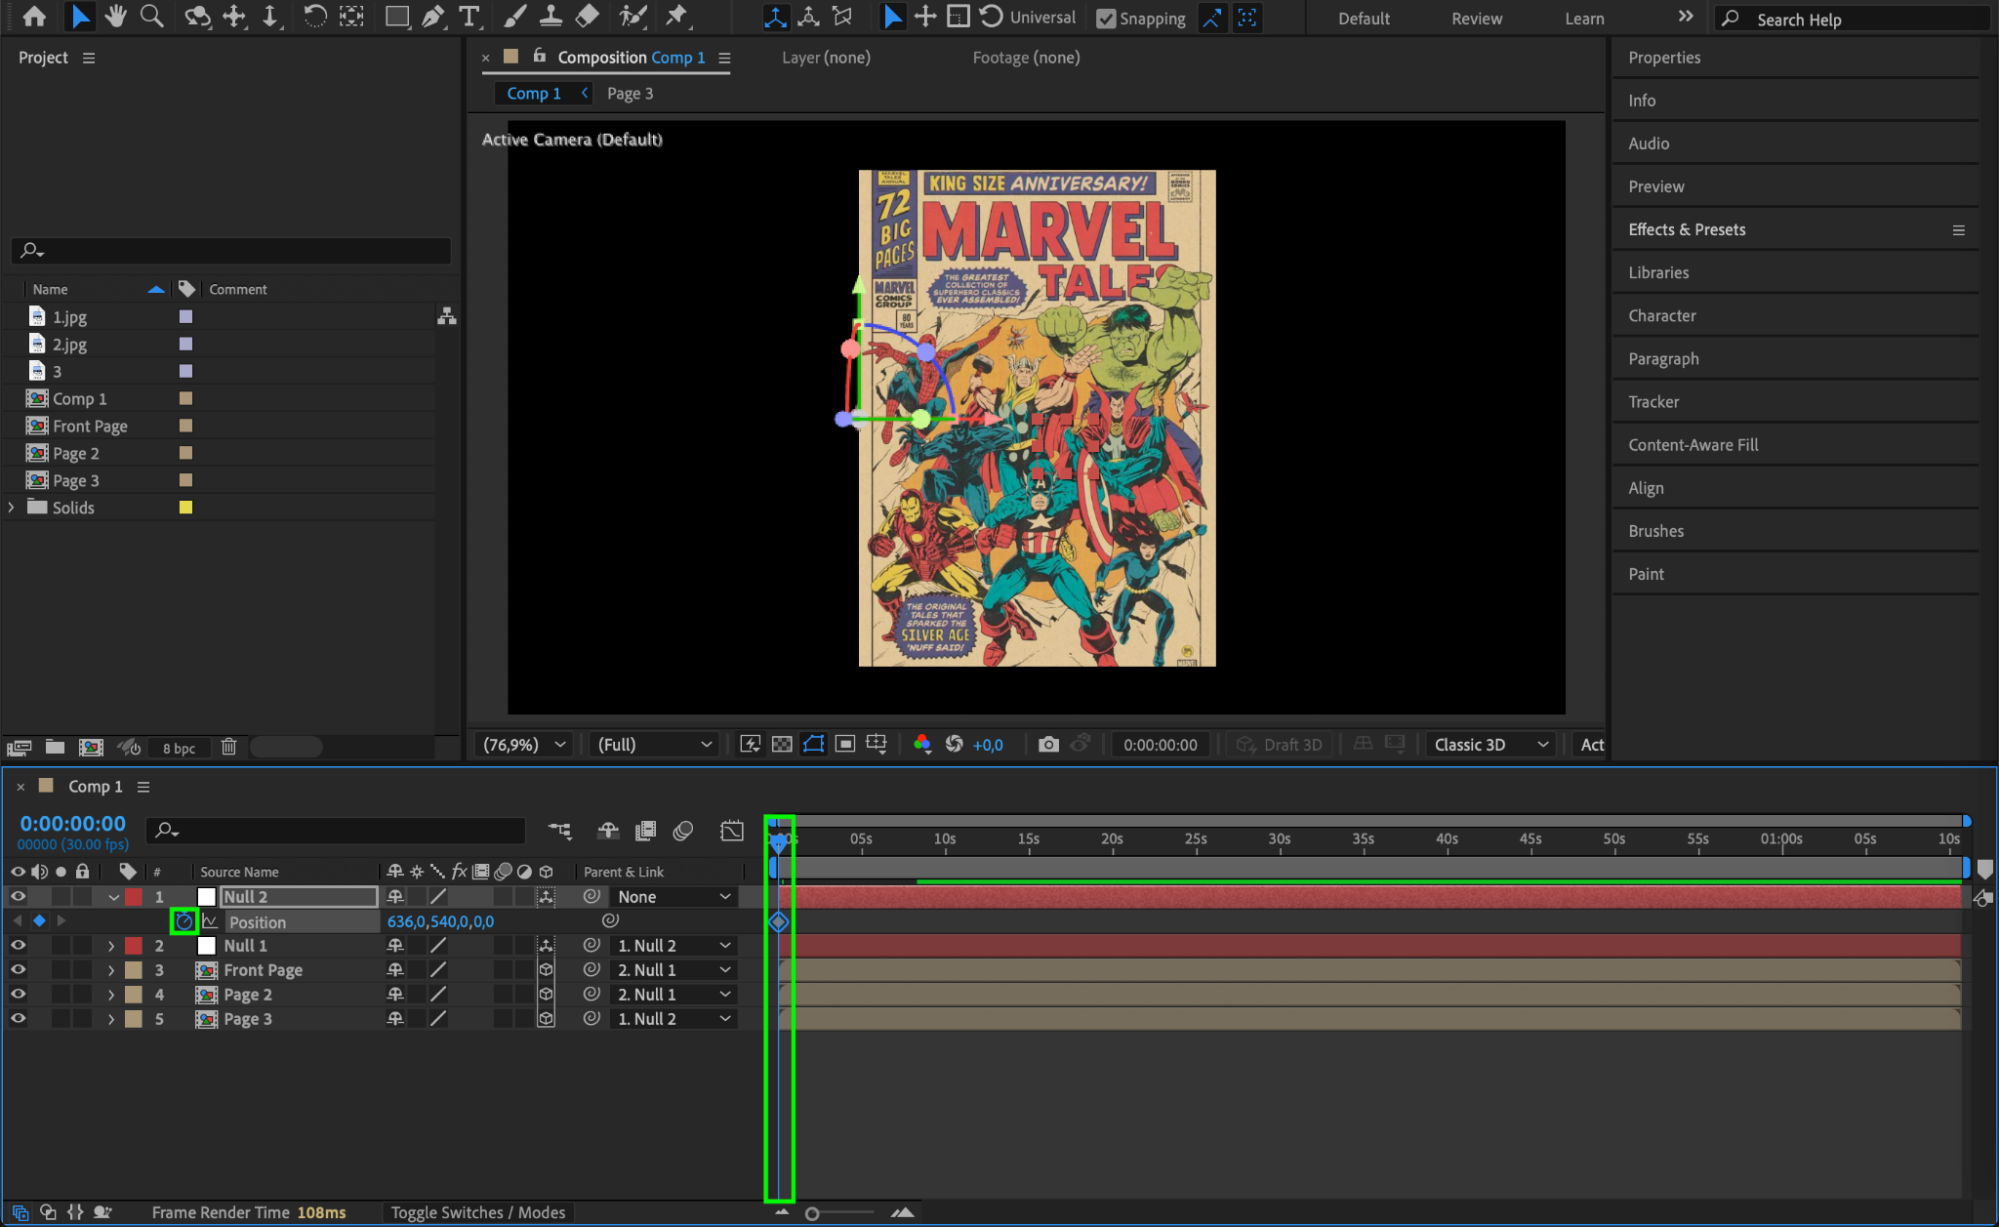Toggle visibility of Page 3 layer
The width and height of the screenshot is (1999, 1227).
[x=18, y=1018]
